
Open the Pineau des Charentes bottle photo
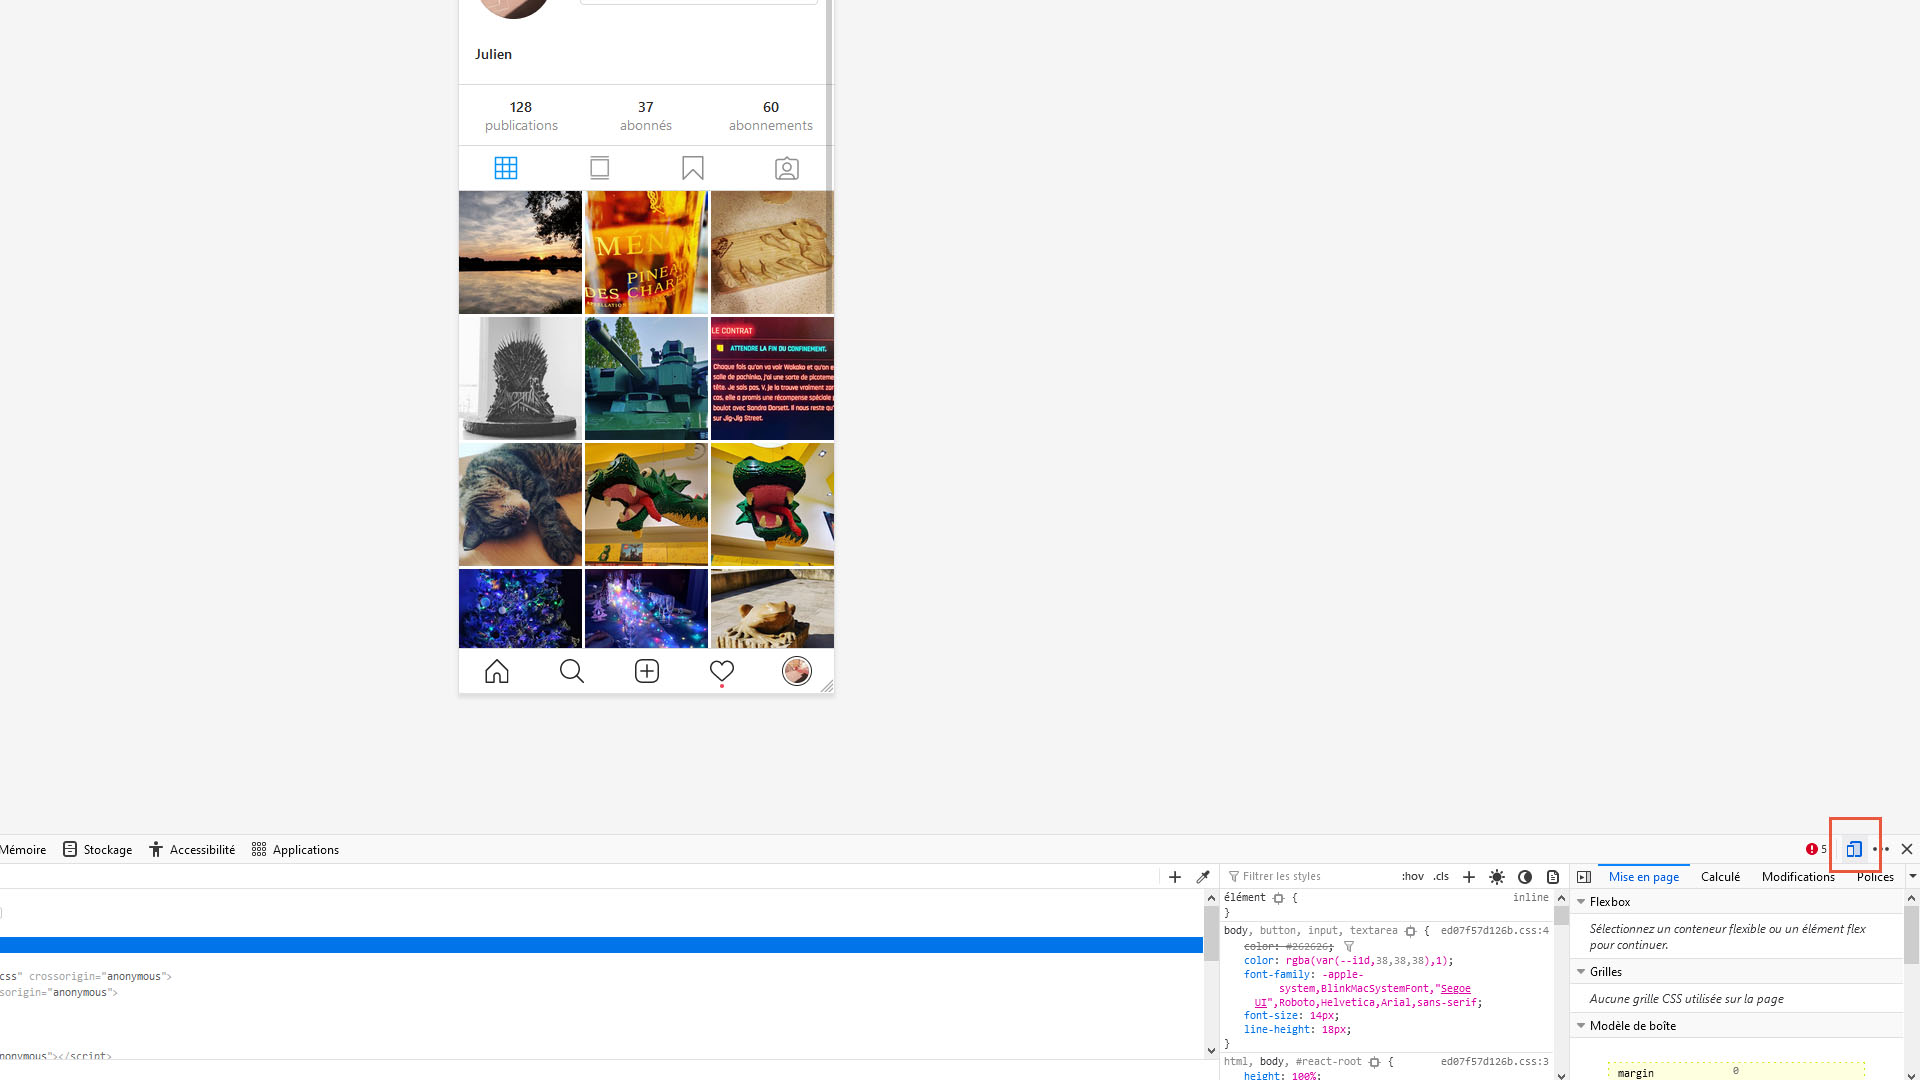(646, 253)
